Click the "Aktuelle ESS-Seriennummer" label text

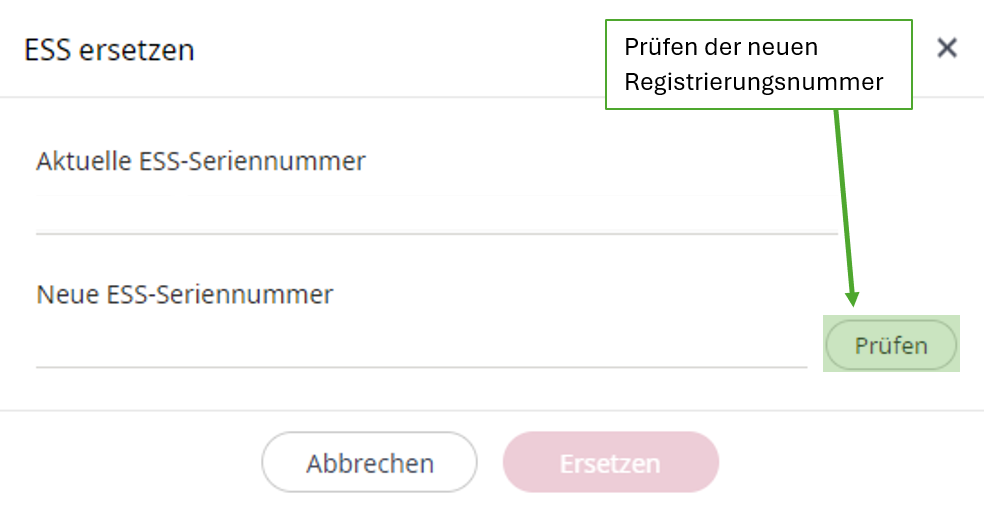[201, 160]
